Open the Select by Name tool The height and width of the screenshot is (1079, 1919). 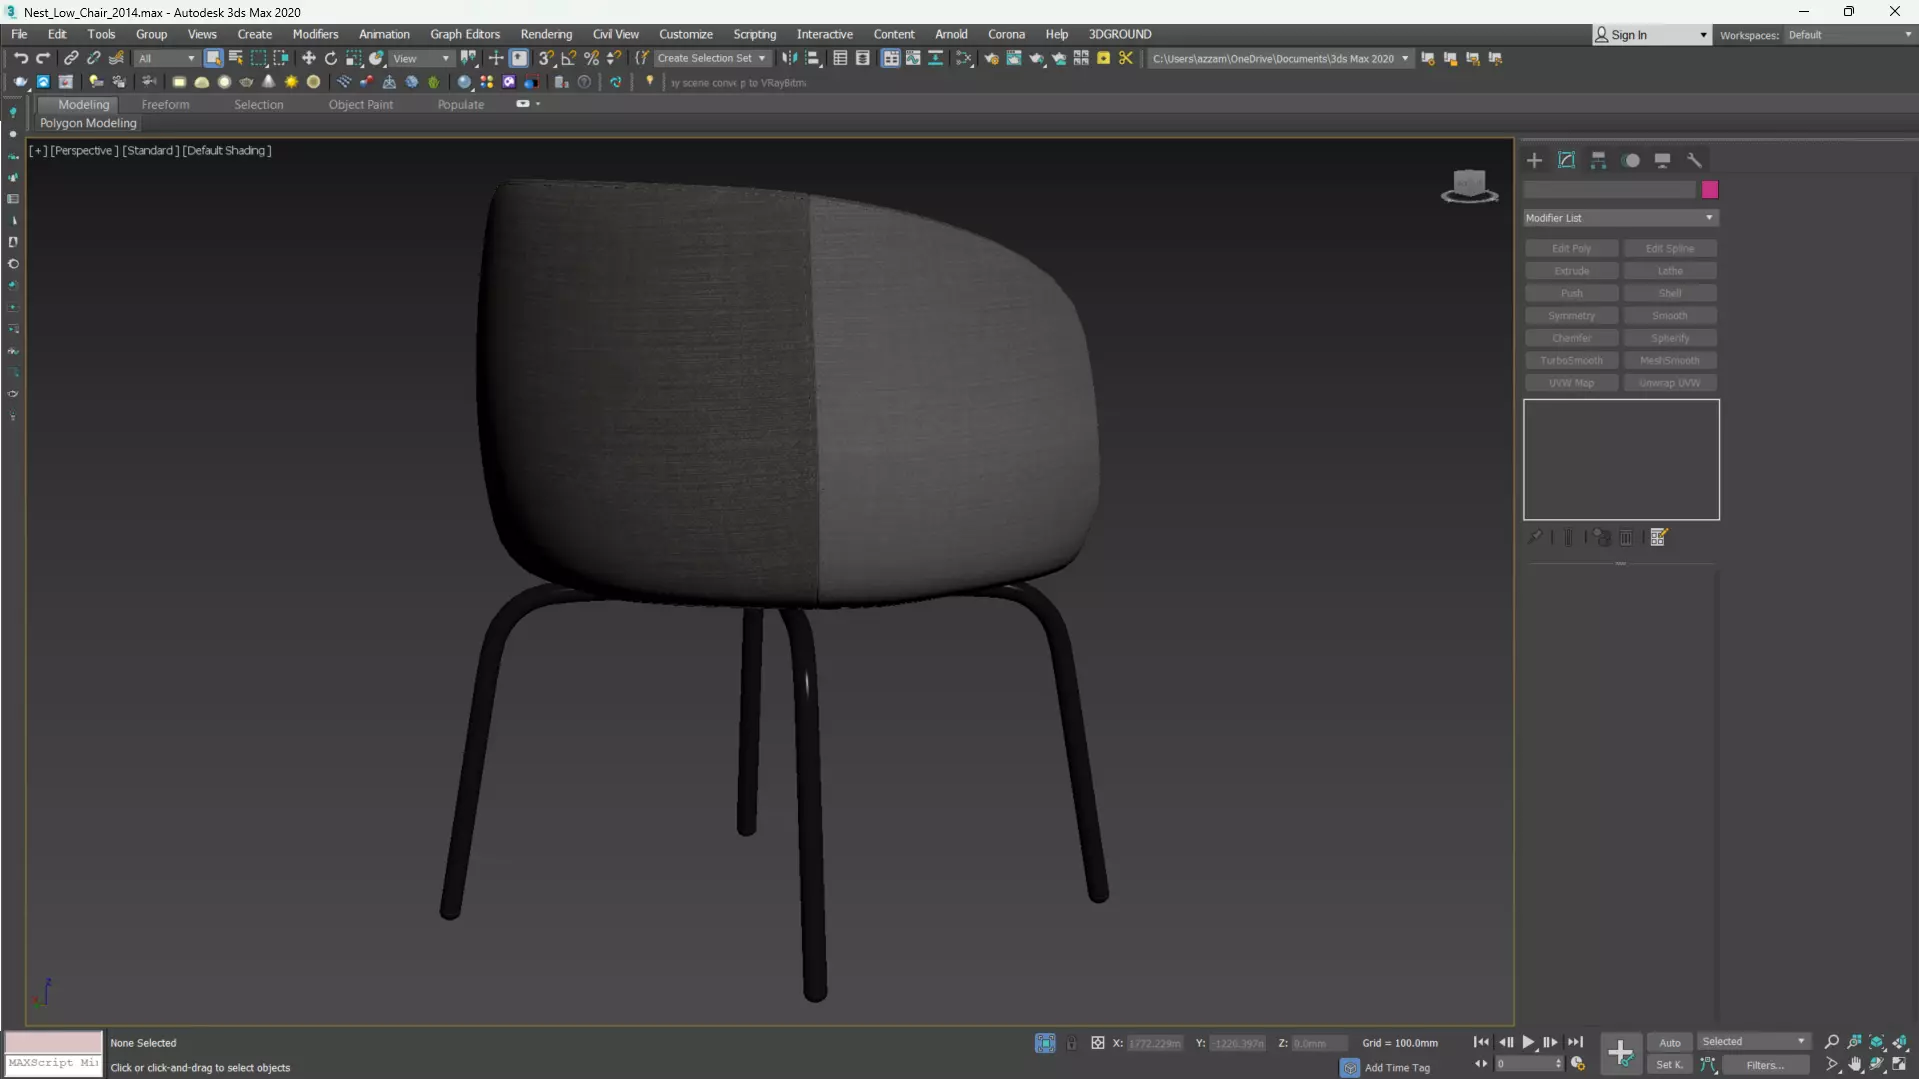point(236,58)
